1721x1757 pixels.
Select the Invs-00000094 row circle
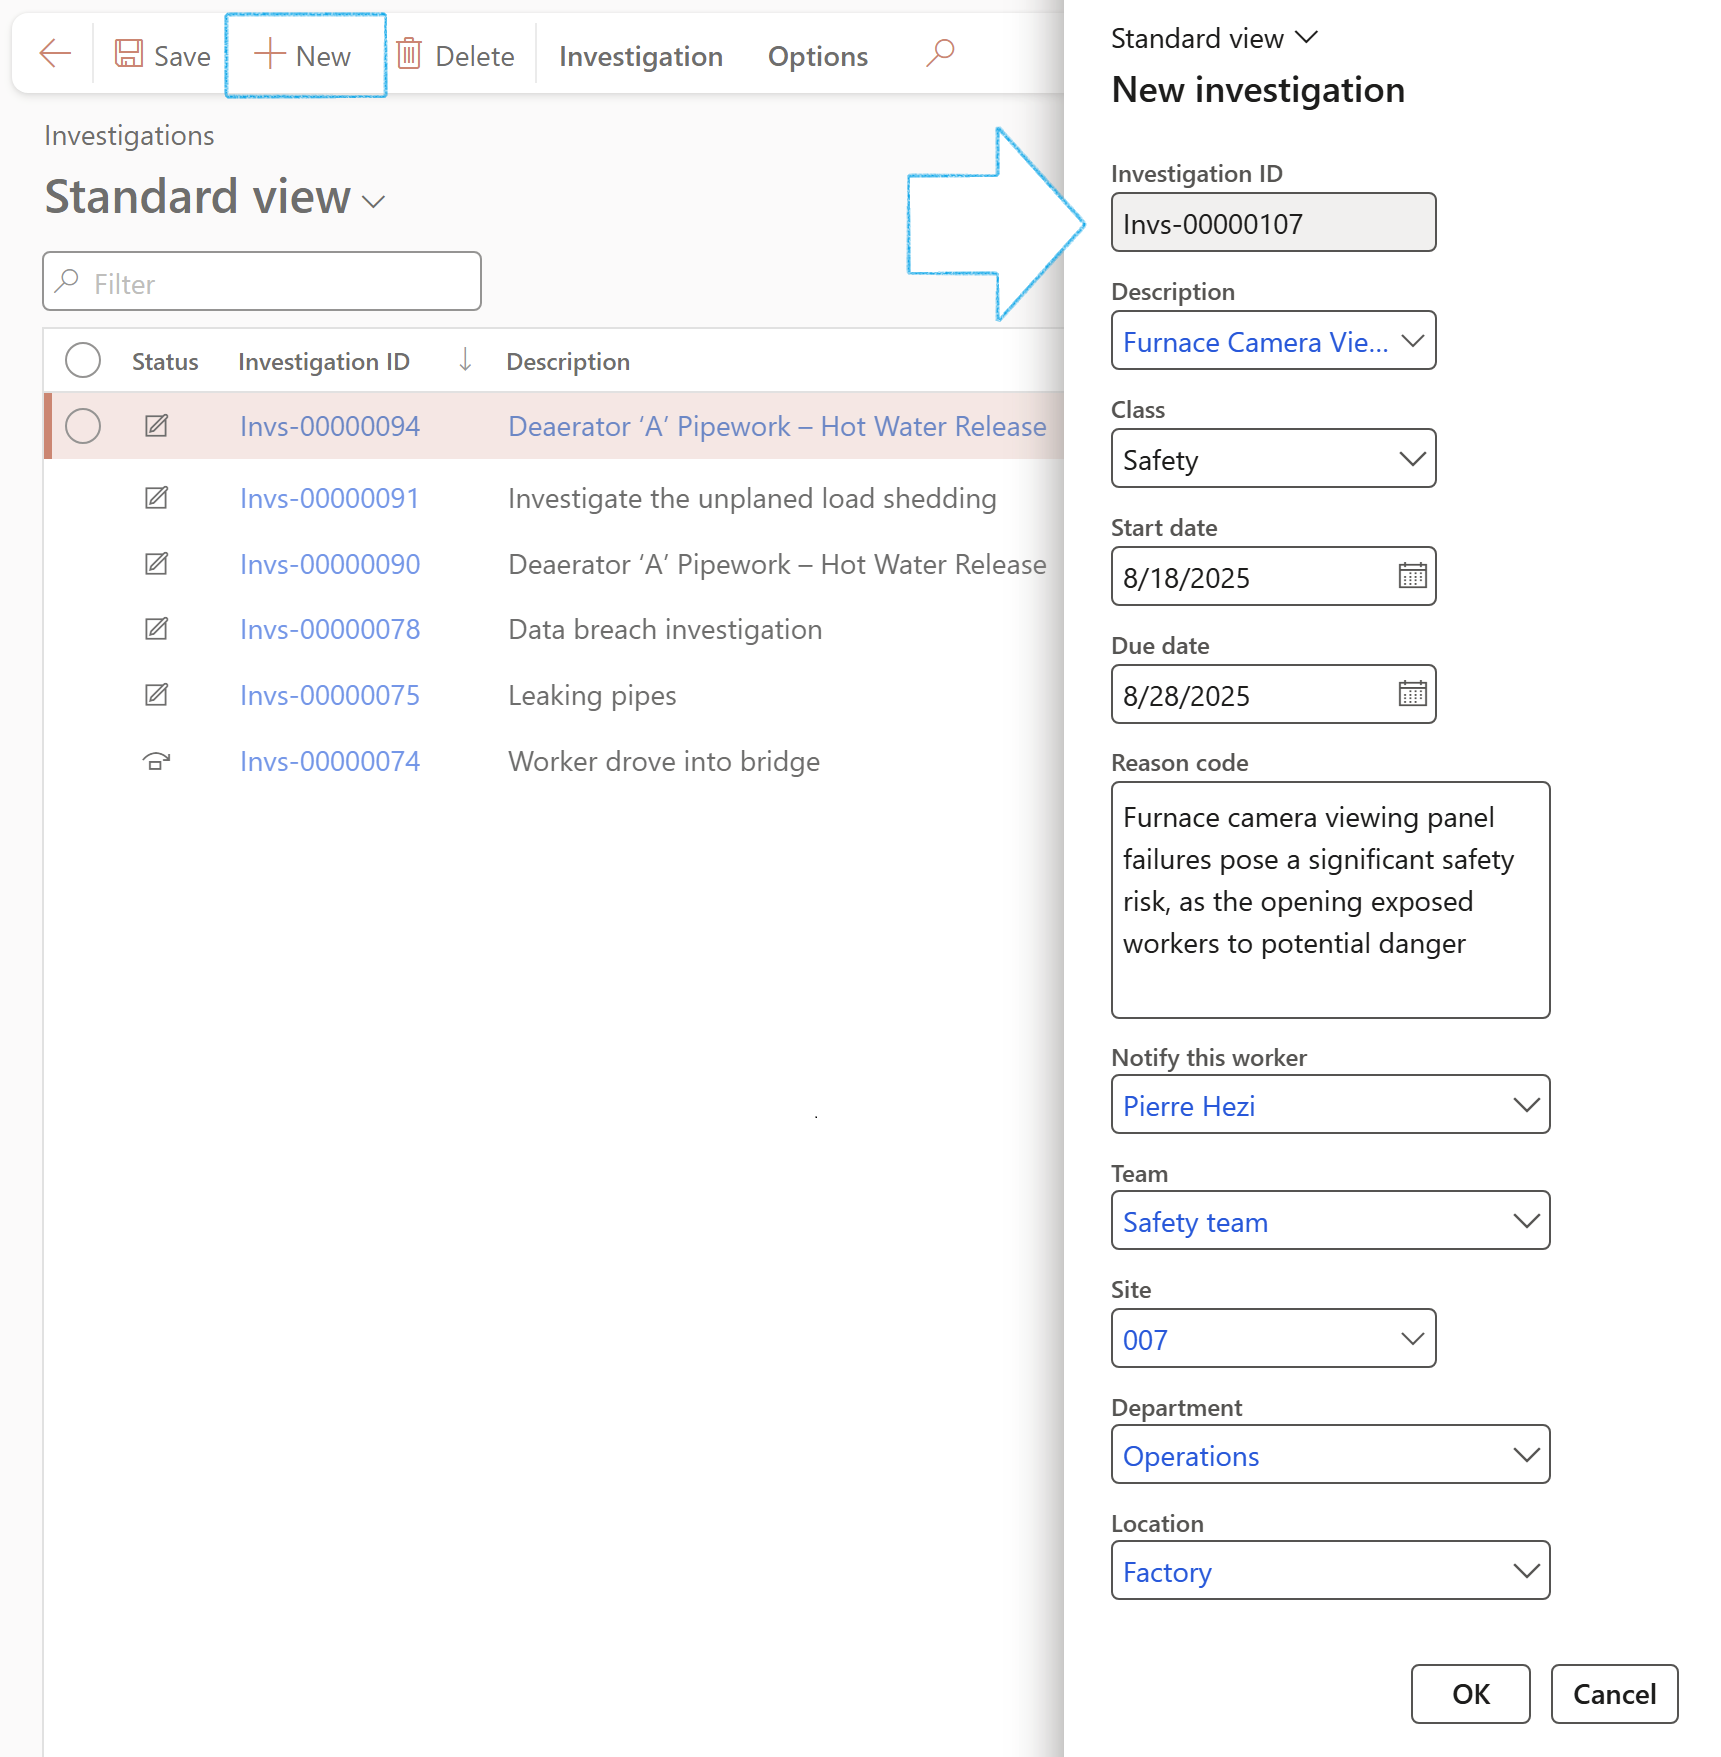[x=83, y=426]
